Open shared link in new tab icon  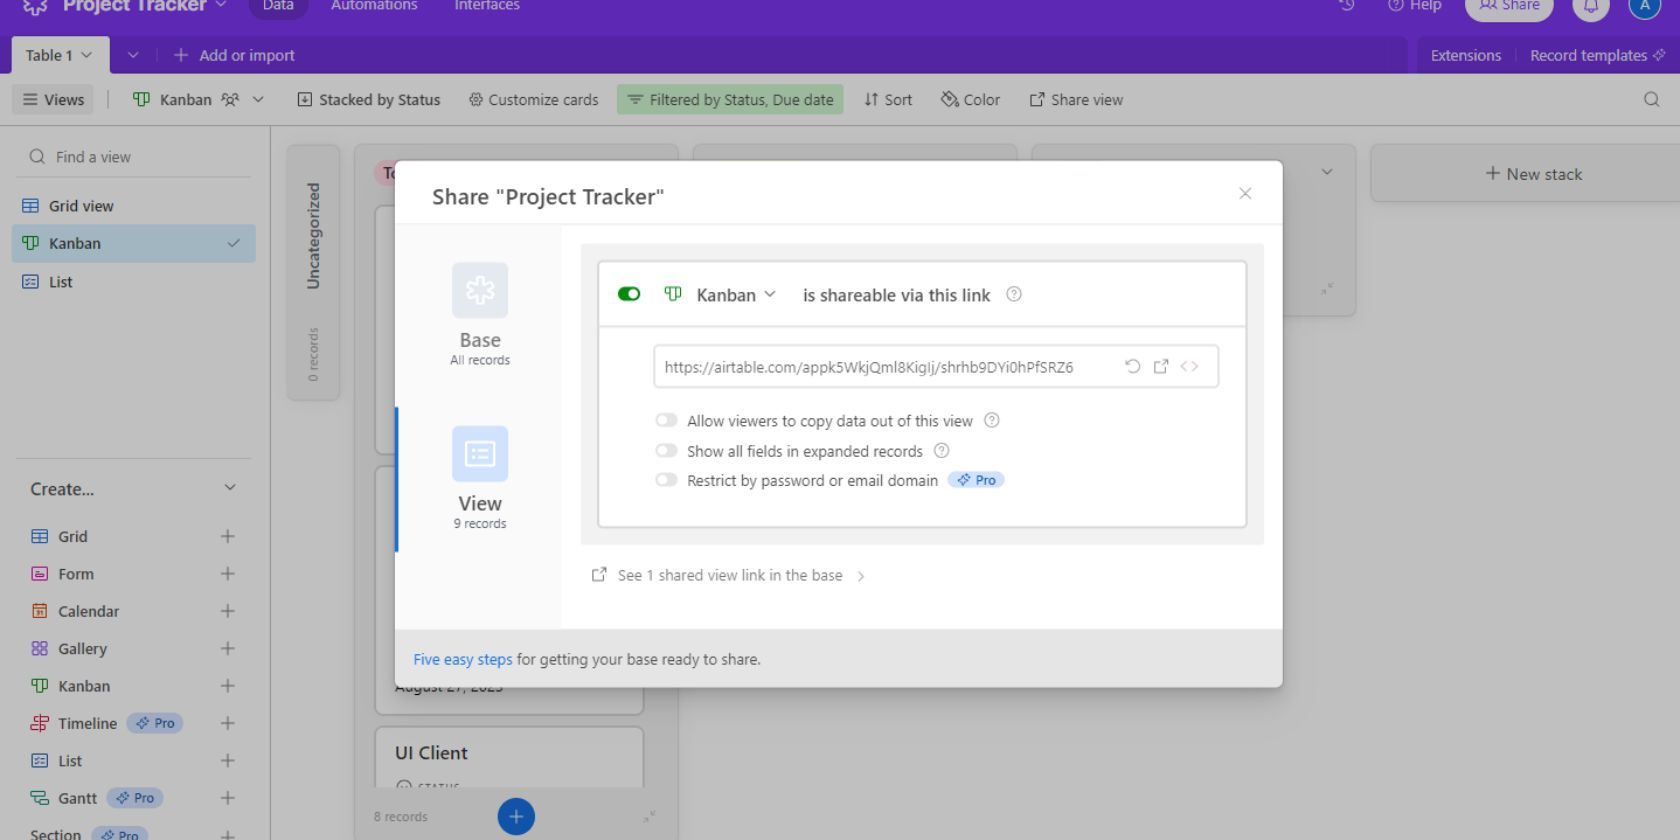click(x=1161, y=367)
